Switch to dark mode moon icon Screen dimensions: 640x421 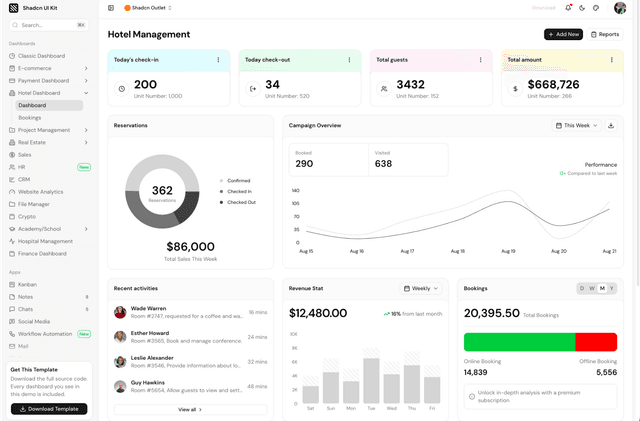click(582, 8)
